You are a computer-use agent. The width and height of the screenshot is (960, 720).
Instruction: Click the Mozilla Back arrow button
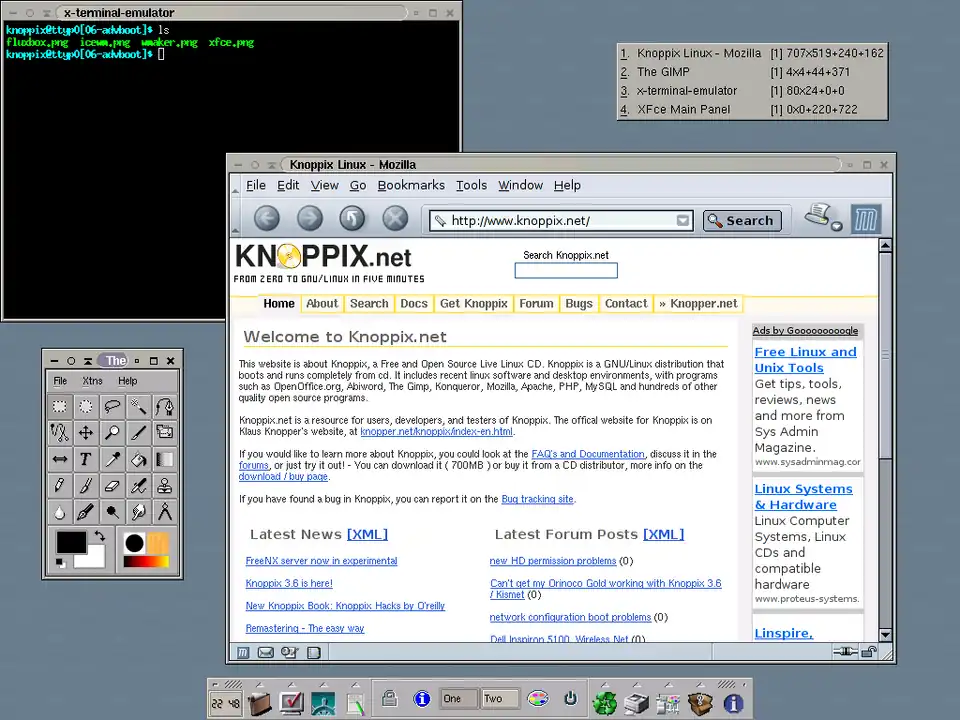(x=266, y=218)
